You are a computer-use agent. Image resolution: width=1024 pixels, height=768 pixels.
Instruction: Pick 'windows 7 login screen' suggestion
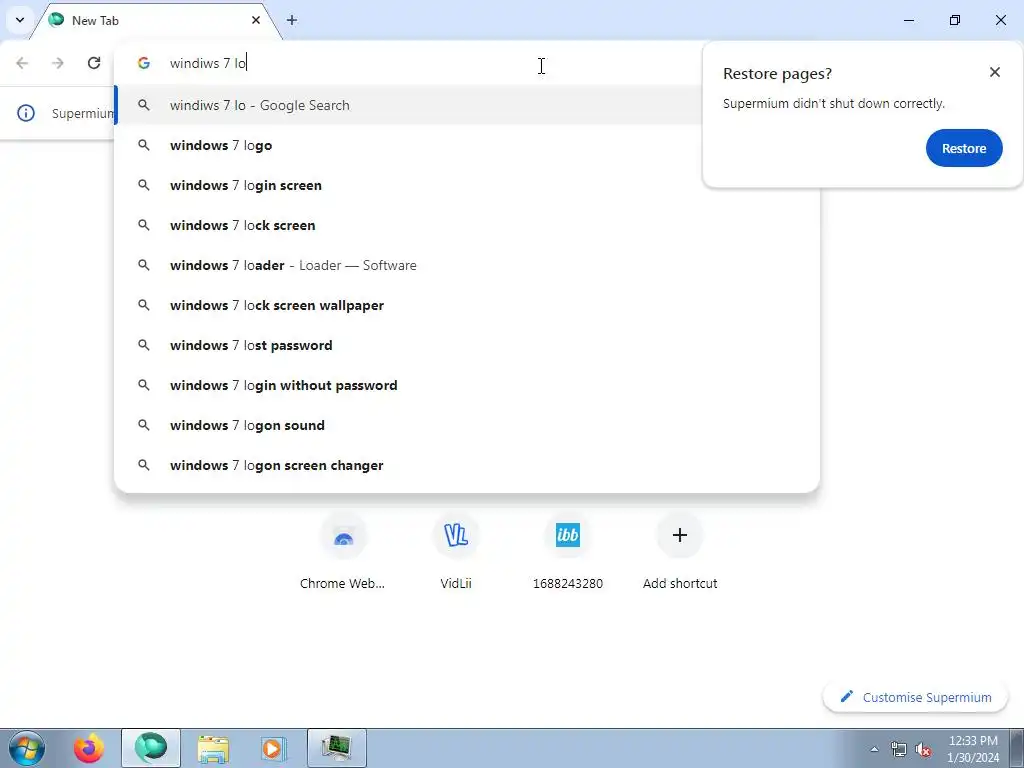coord(467,185)
